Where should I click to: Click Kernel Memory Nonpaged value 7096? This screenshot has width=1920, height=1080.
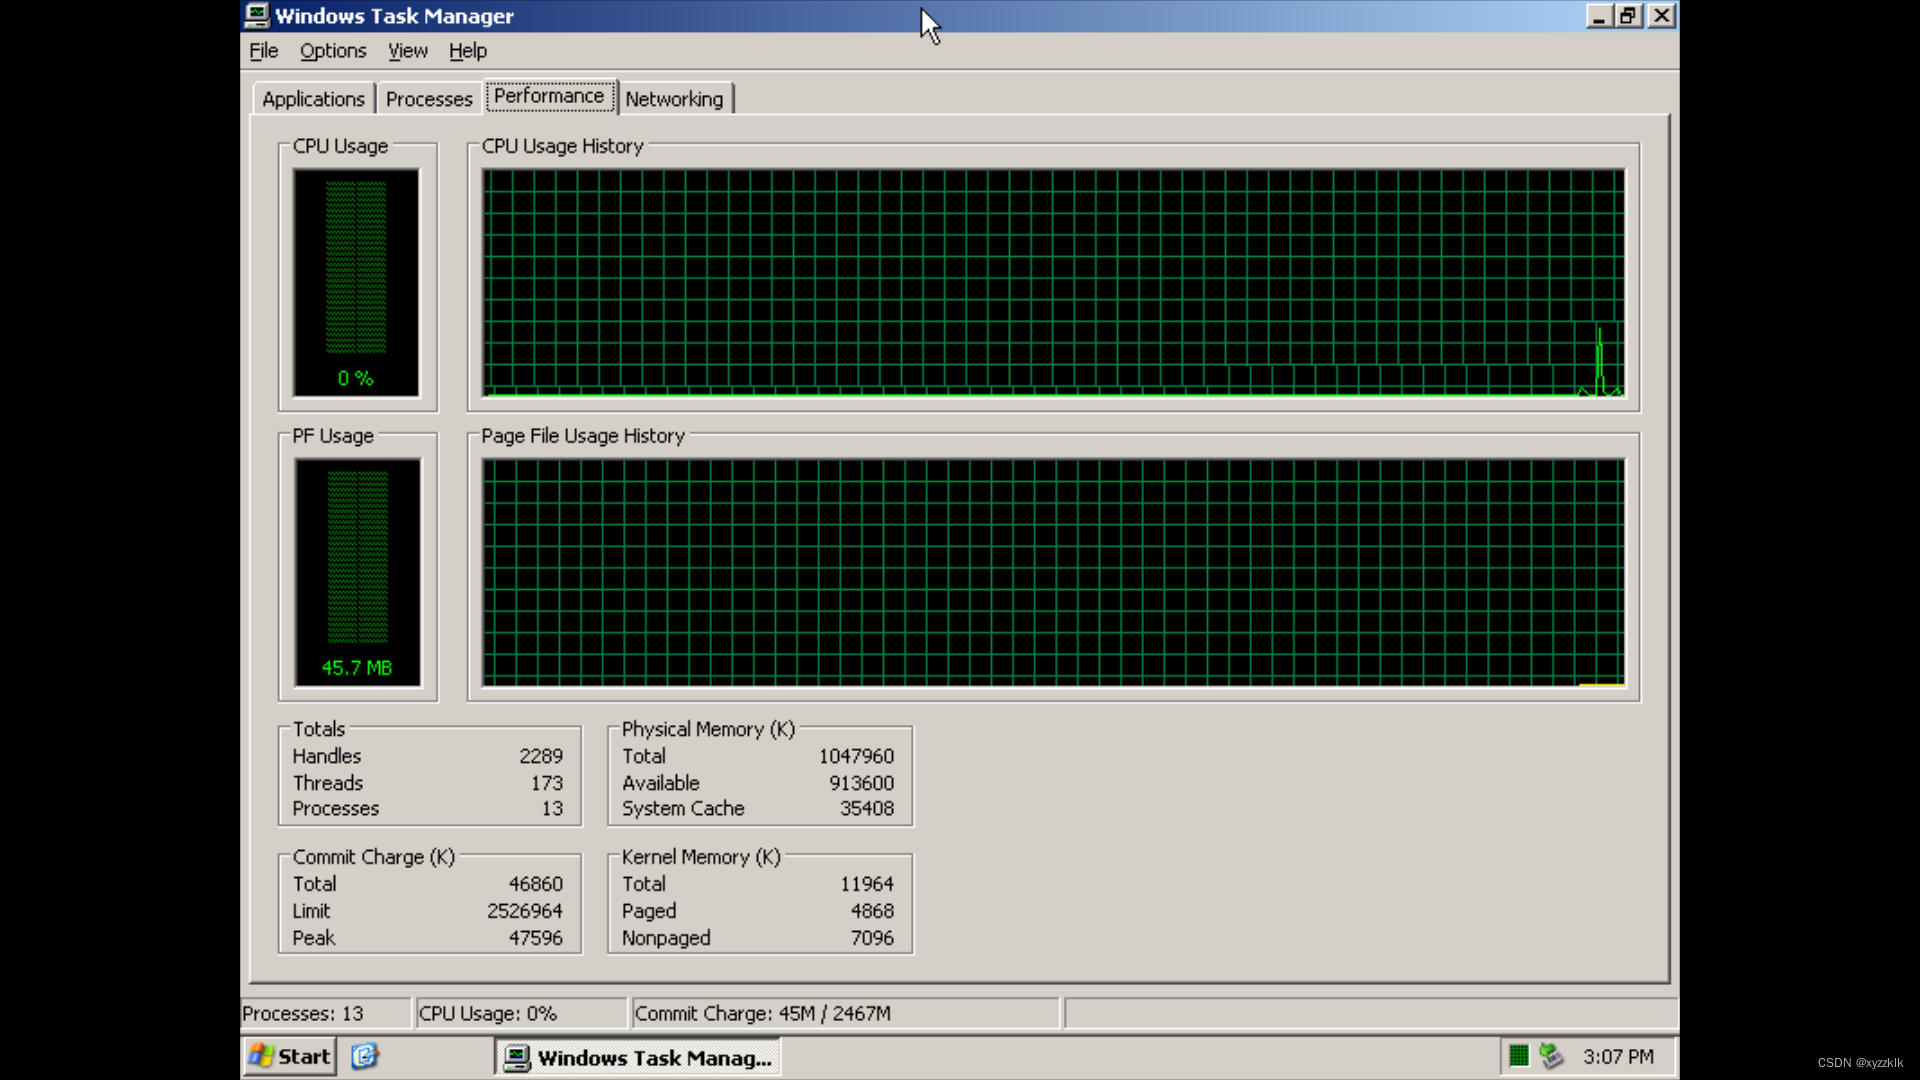[x=872, y=938]
